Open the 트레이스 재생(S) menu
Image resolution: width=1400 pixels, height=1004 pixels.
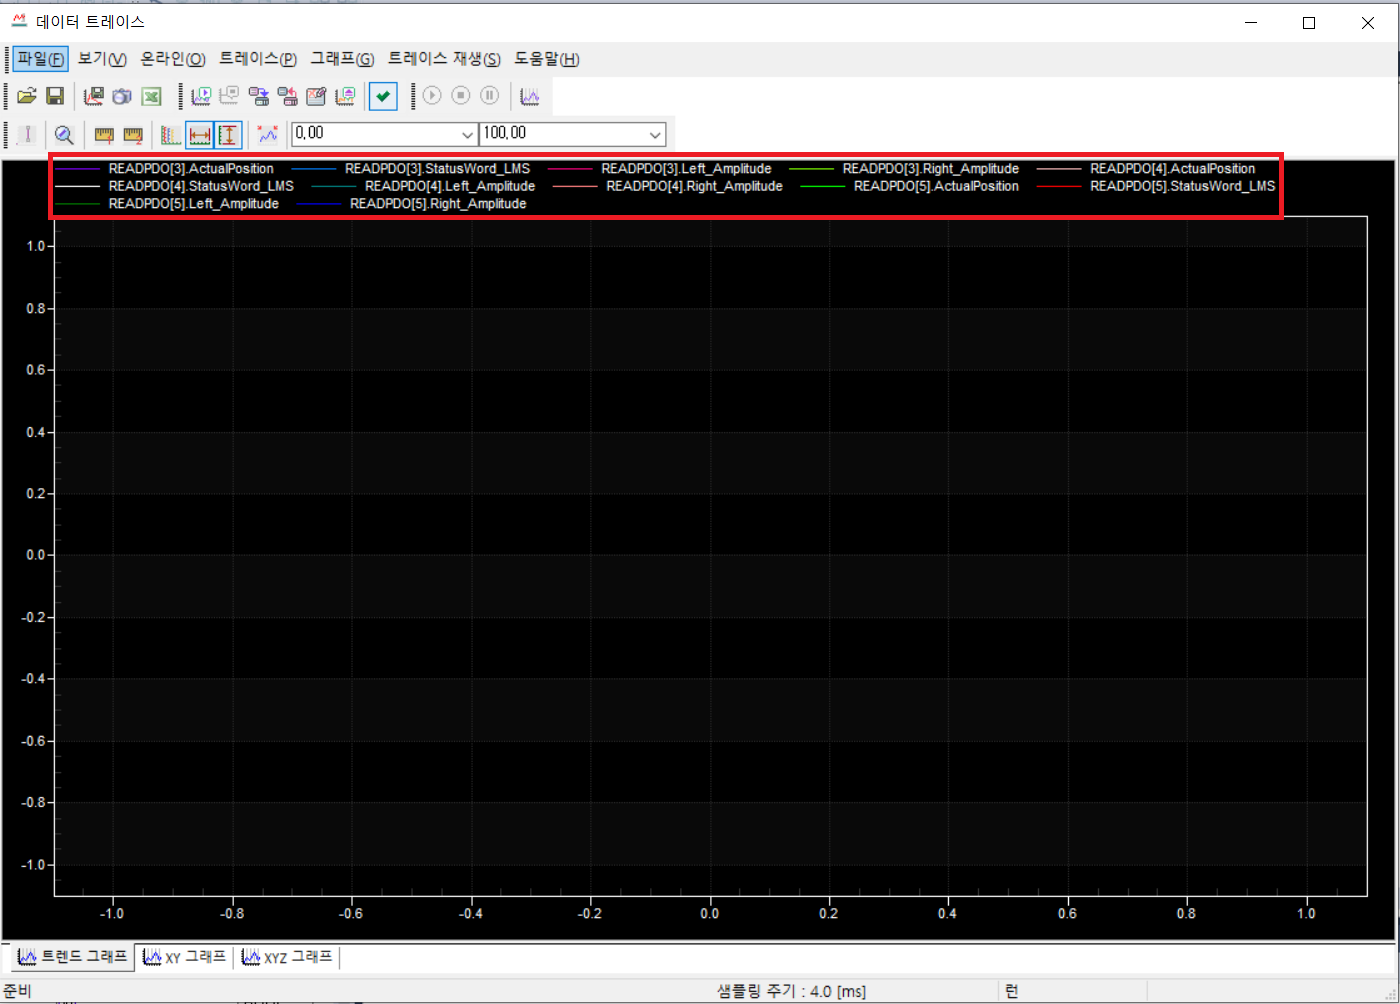pyautogui.click(x=444, y=59)
